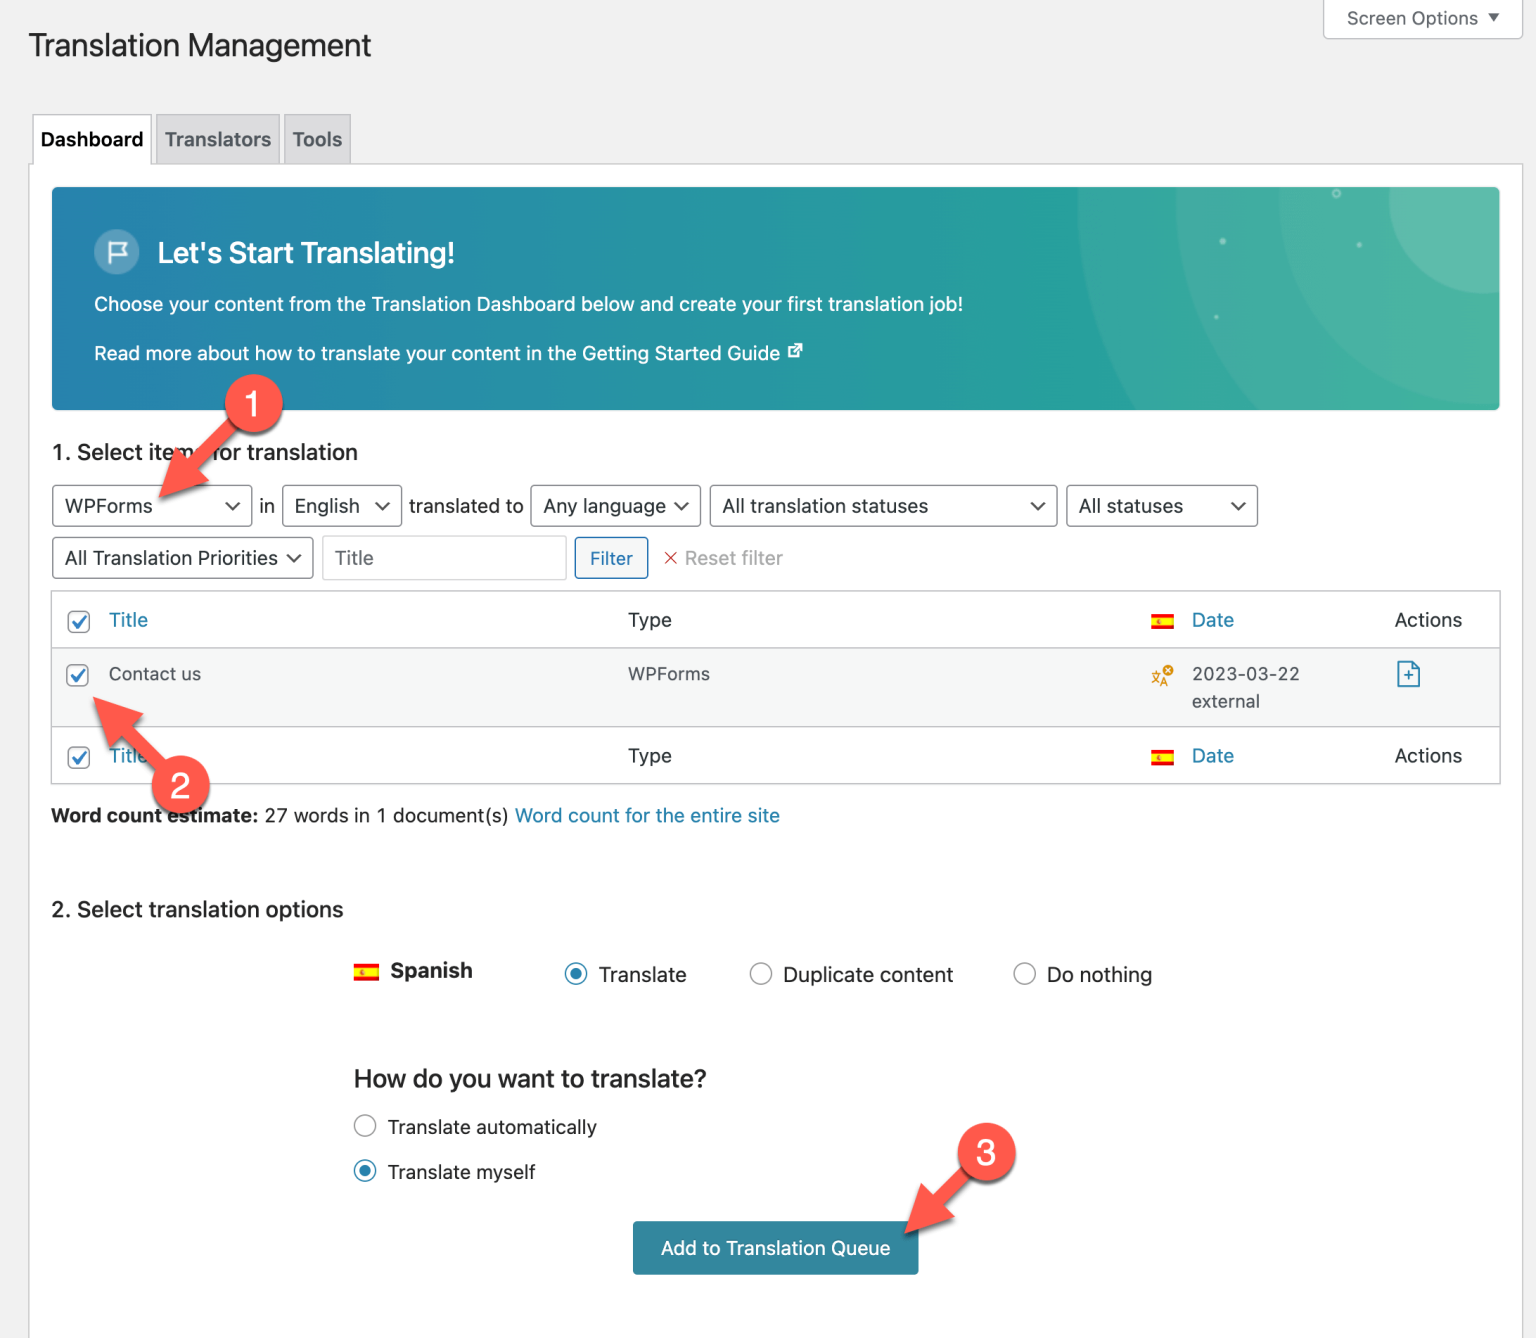Open the English source language dropdown
The width and height of the screenshot is (1536, 1338).
point(341,506)
